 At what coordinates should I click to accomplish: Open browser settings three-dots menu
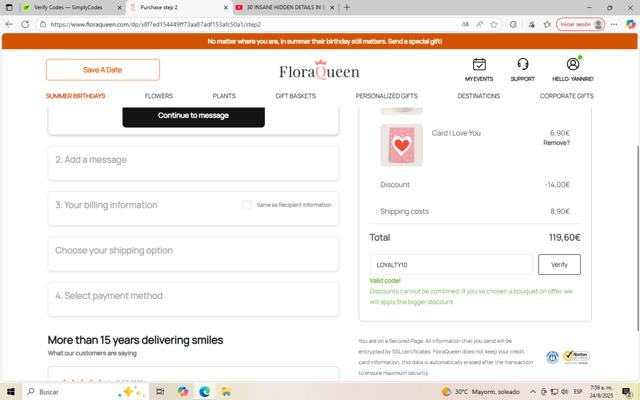point(614,24)
